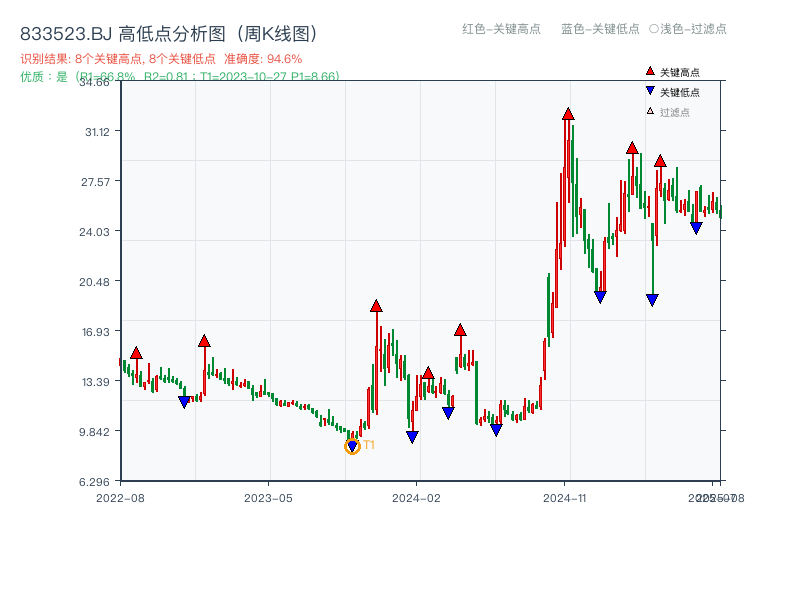
Task: Click the red key-high marker near 17 in 2024
Action: tap(461, 330)
